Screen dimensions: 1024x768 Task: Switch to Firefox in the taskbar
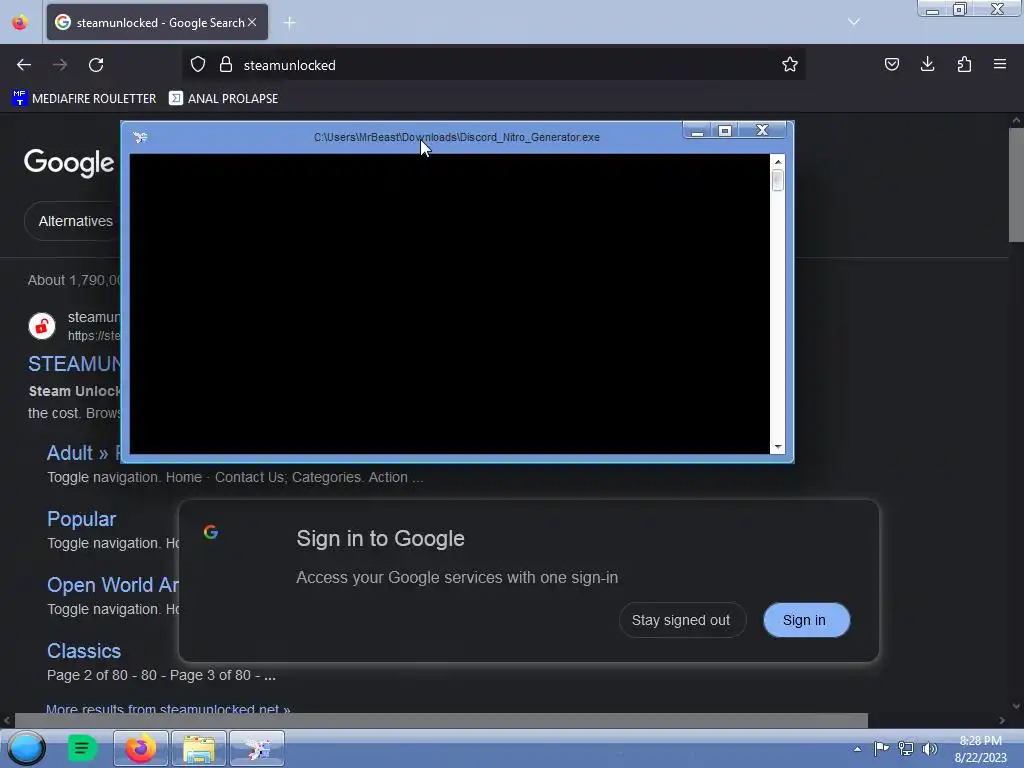coord(141,748)
